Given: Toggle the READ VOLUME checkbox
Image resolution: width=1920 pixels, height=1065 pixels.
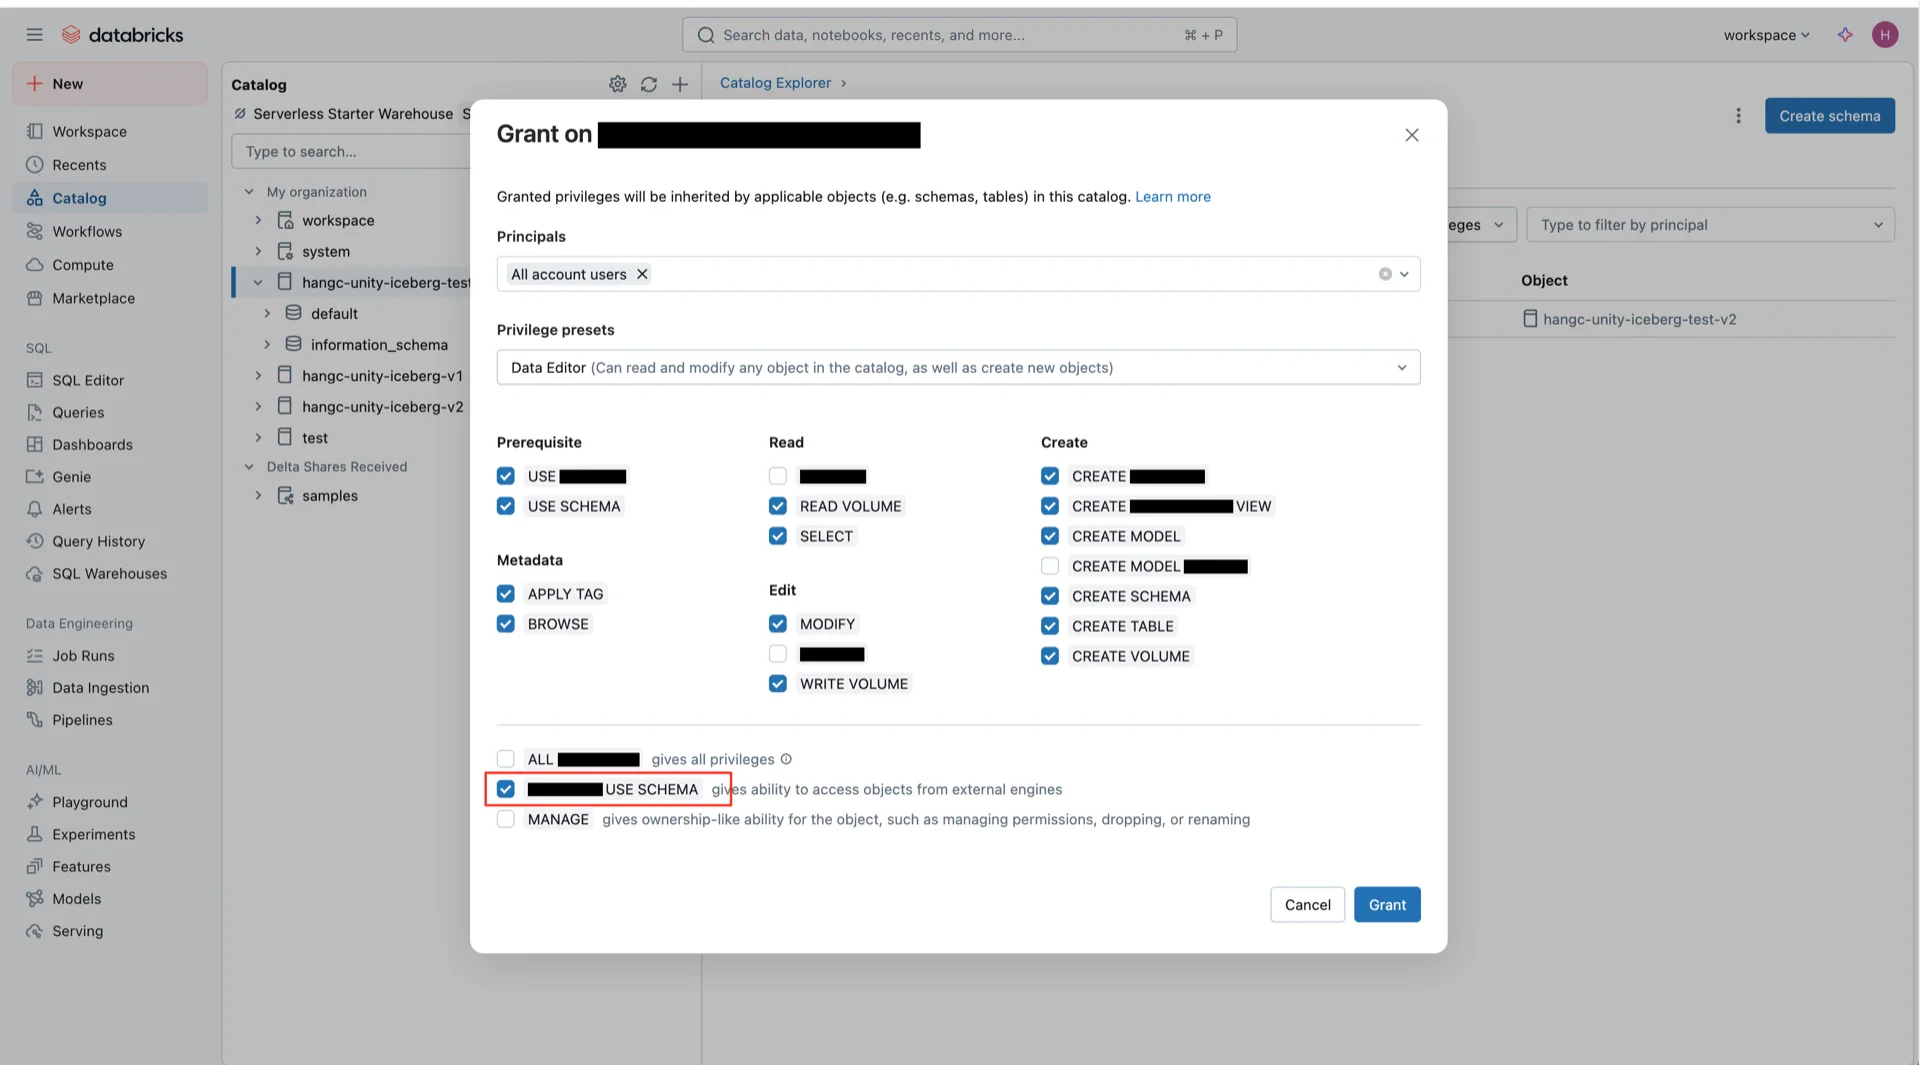Looking at the screenshot, I should [x=778, y=506].
